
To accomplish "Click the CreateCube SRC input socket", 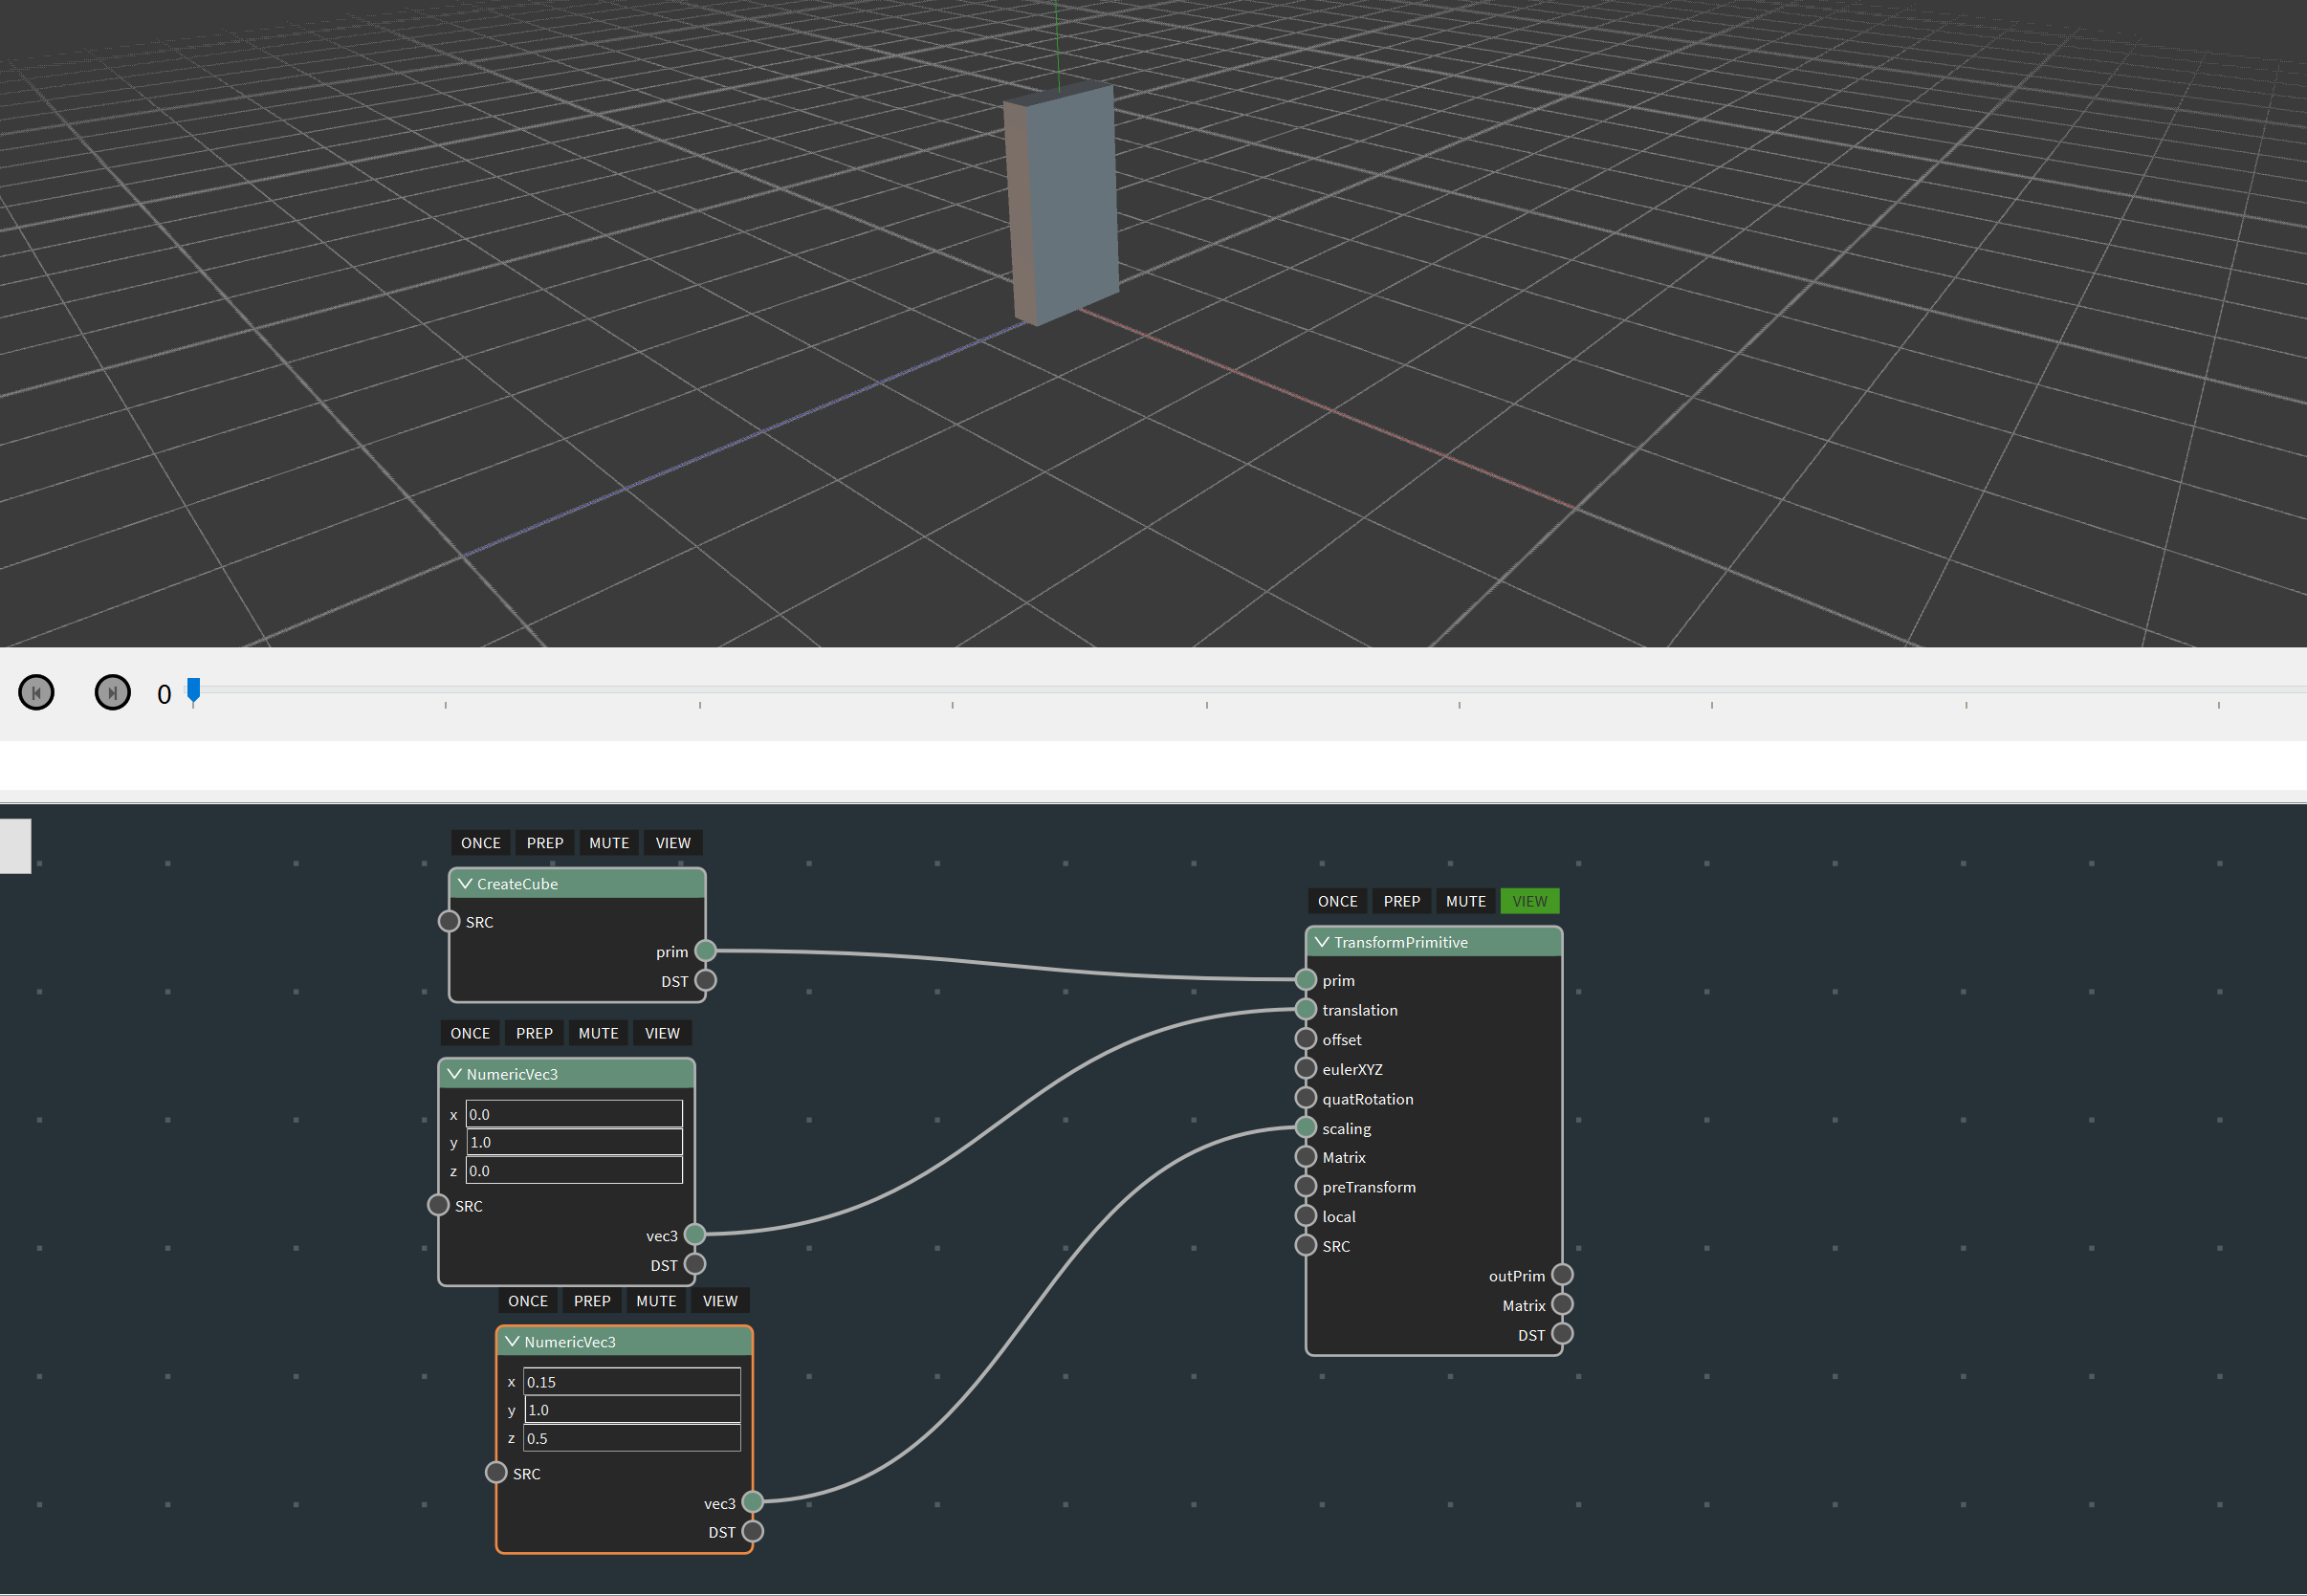I will click(x=449, y=922).
